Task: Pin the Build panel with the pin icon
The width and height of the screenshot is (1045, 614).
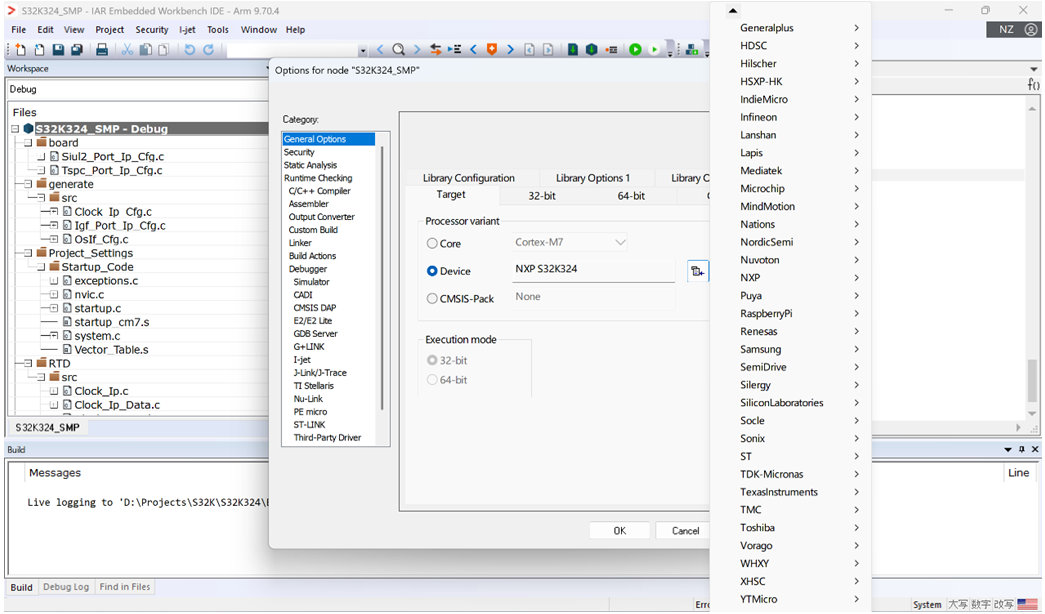Action: pyautogui.click(x=1022, y=449)
